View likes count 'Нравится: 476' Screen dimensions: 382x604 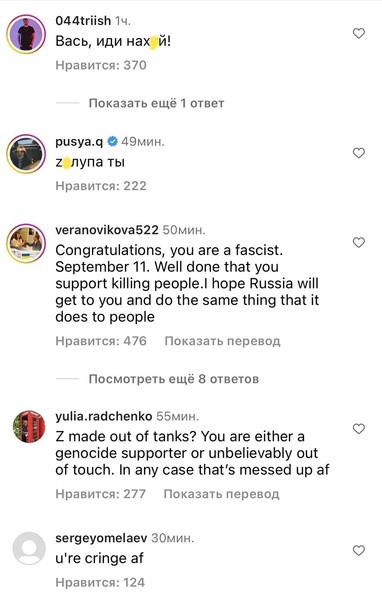coord(101,341)
